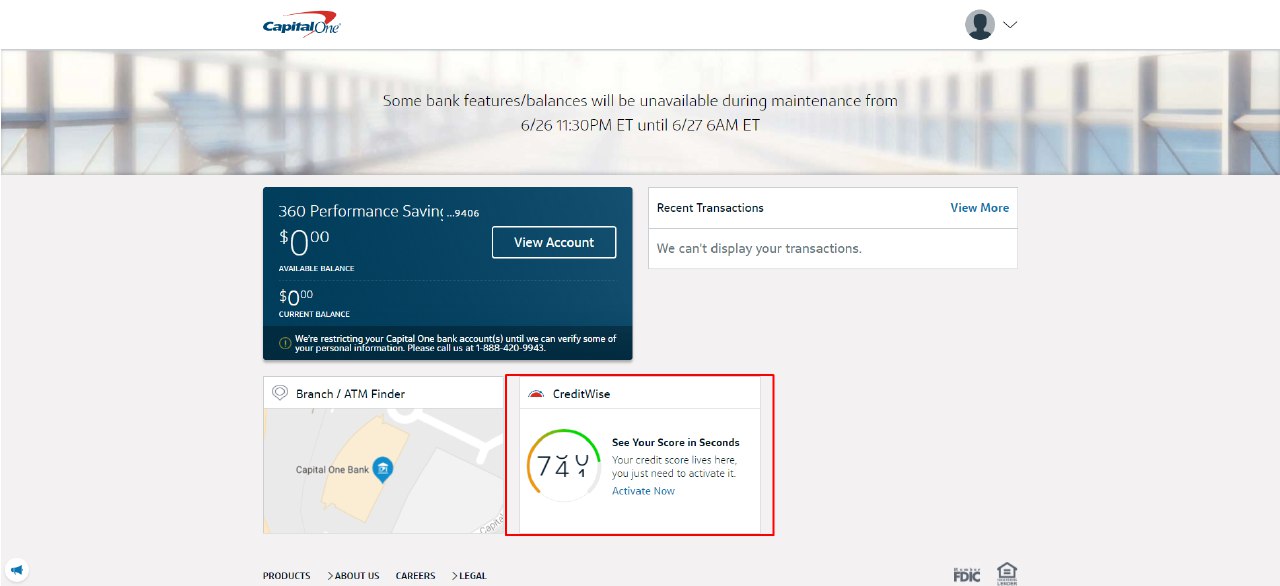The height and width of the screenshot is (586, 1280).
Task: Expand the LEGAL footer item
Action: pyautogui.click(x=472, y=576)
